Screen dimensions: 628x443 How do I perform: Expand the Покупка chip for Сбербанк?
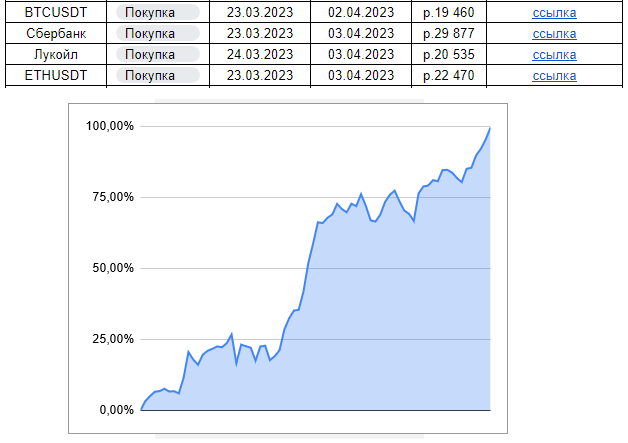click(x=157, y=33)
